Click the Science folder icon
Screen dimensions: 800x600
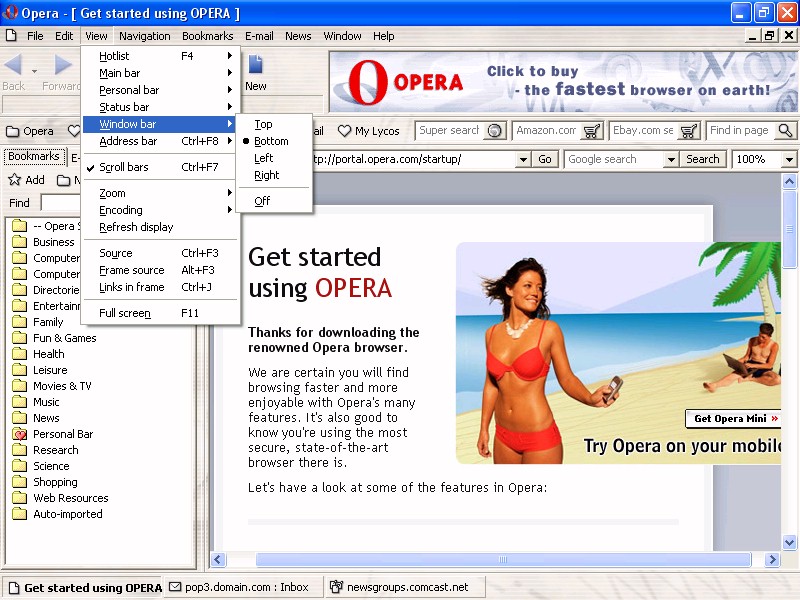pyautogui.click(x=19, y=466)
